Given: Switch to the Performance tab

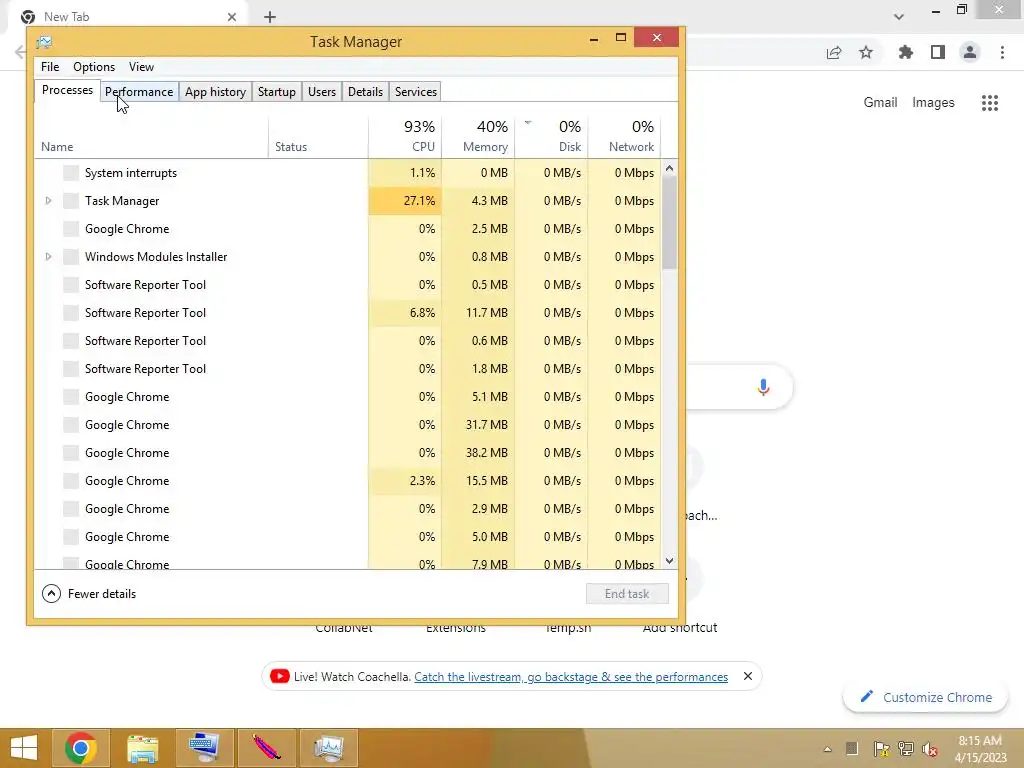Looking at the screenshot, I should pyautogui.click(x=139, y=91).
